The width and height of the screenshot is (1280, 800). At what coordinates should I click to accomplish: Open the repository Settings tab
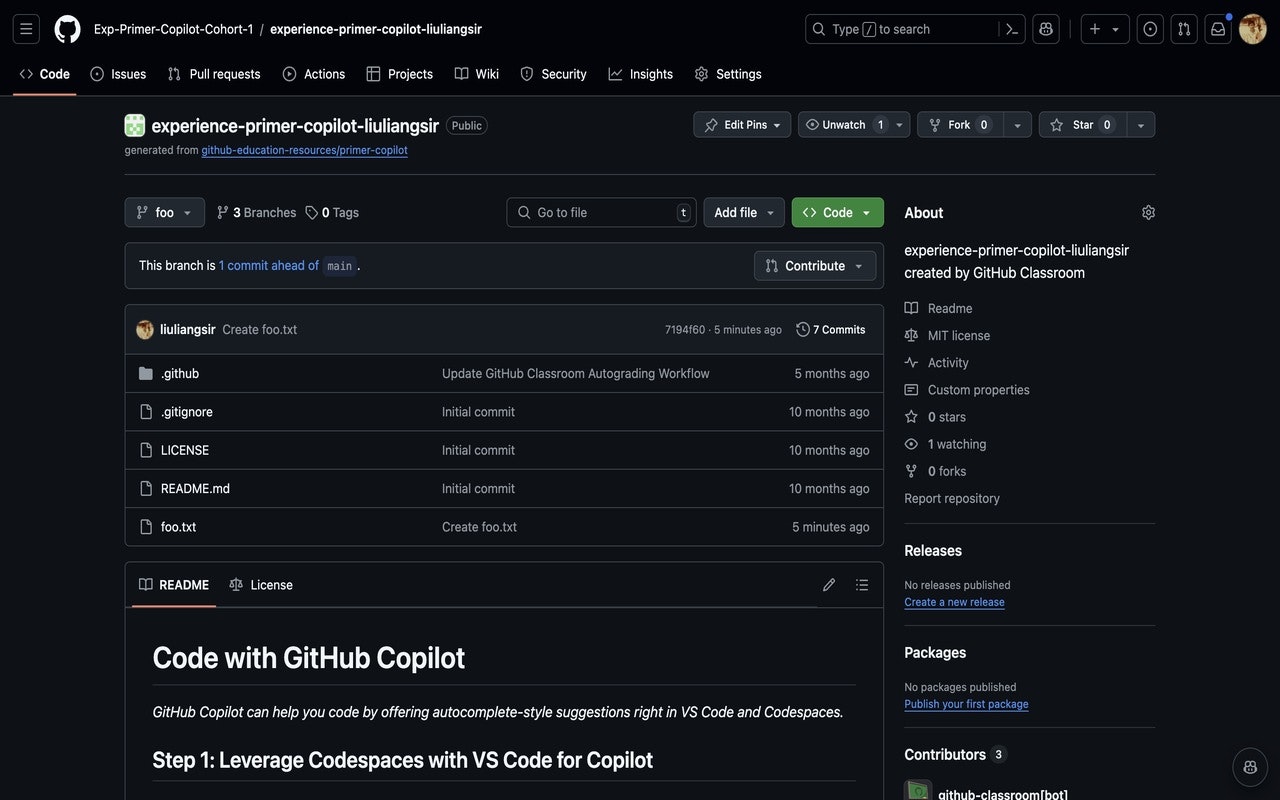tap(728, 74)
